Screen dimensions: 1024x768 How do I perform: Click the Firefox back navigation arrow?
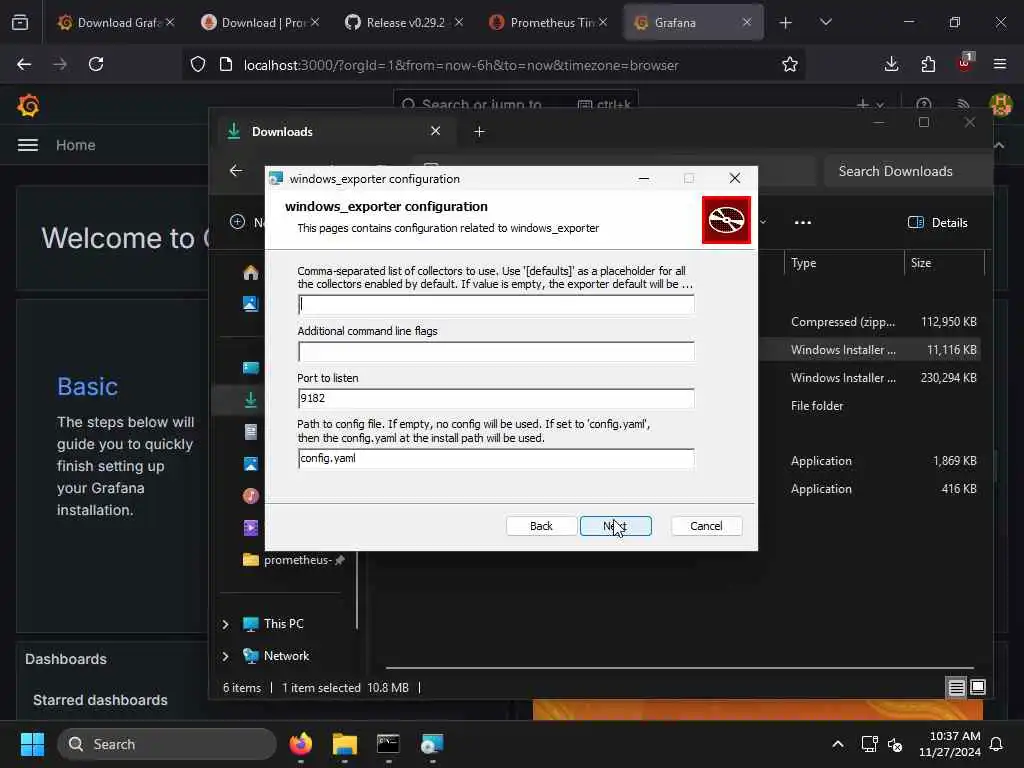coord(24,64)
